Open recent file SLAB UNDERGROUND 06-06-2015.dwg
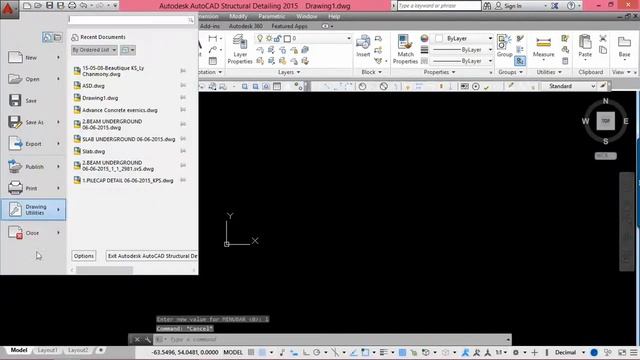 [129, 139]
